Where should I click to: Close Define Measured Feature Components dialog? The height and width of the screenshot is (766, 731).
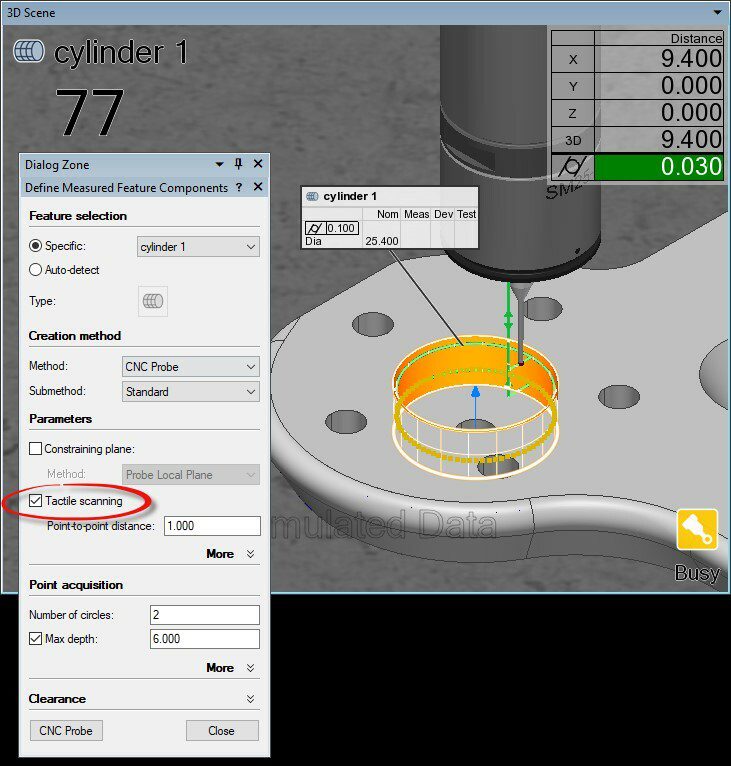coord(258,187)
